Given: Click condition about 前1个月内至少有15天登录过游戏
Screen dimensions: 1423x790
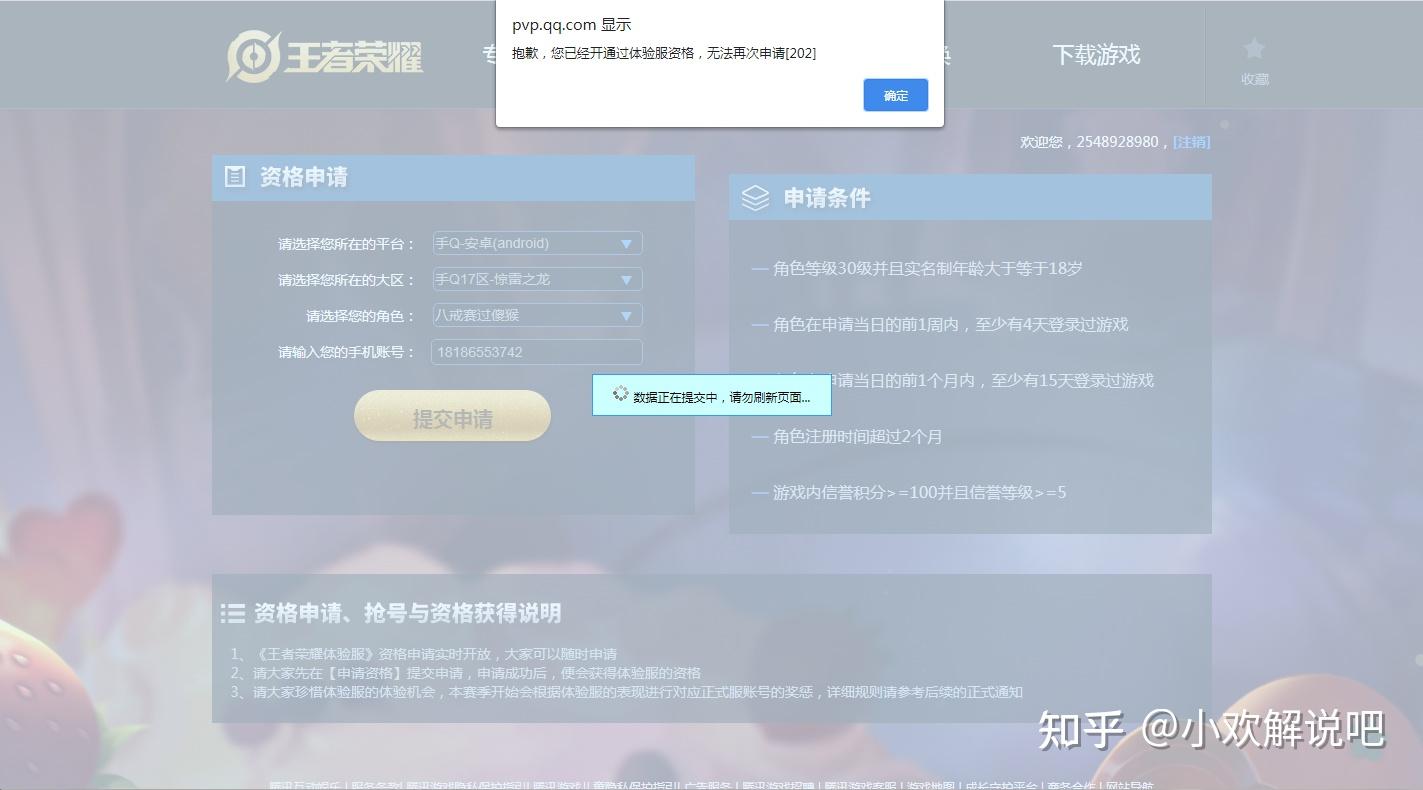Looking at the screenshot, I should [x=963, y=380].
